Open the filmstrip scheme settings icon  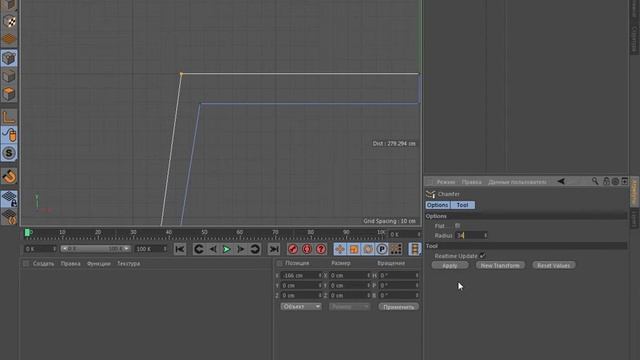[415, 249]
